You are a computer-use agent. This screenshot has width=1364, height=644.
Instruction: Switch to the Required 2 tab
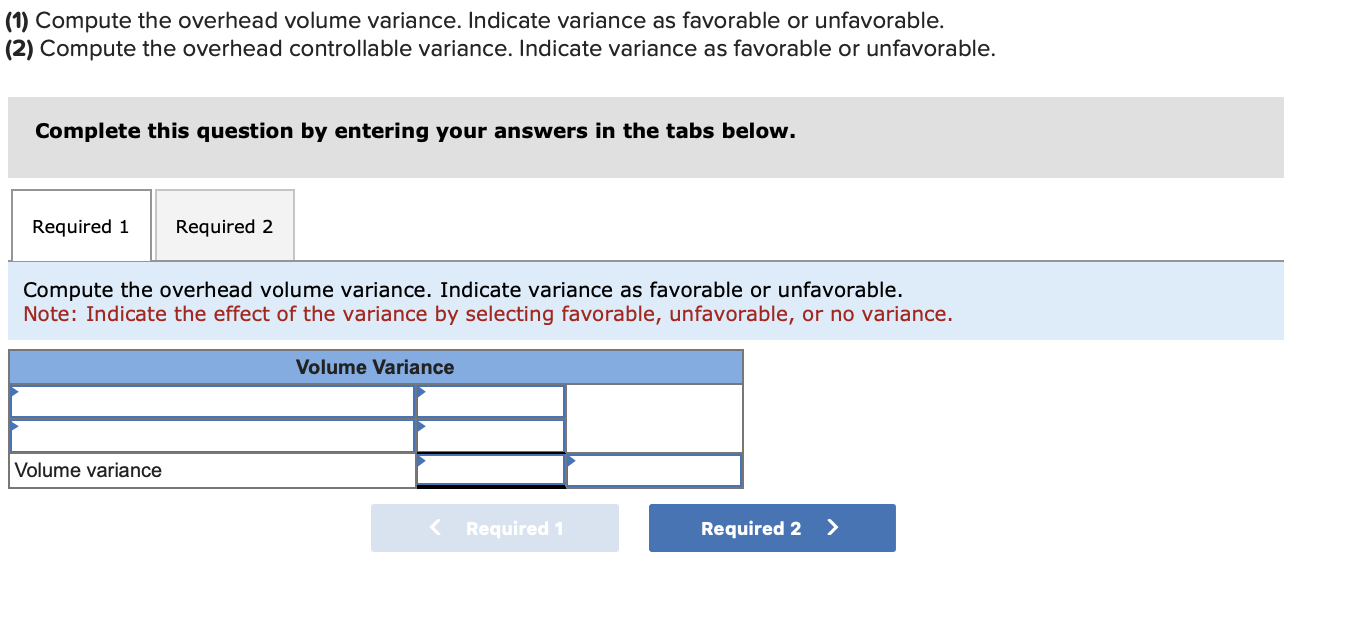[223, 225]
